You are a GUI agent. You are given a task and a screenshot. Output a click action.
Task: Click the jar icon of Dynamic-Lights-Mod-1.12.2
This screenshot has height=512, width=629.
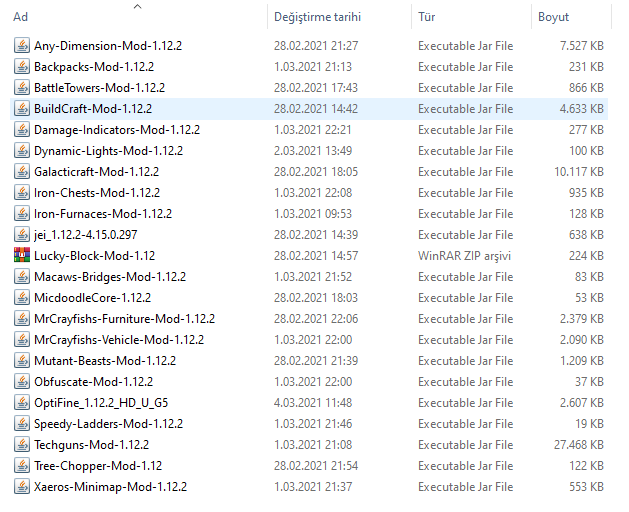tap(22, 150)
